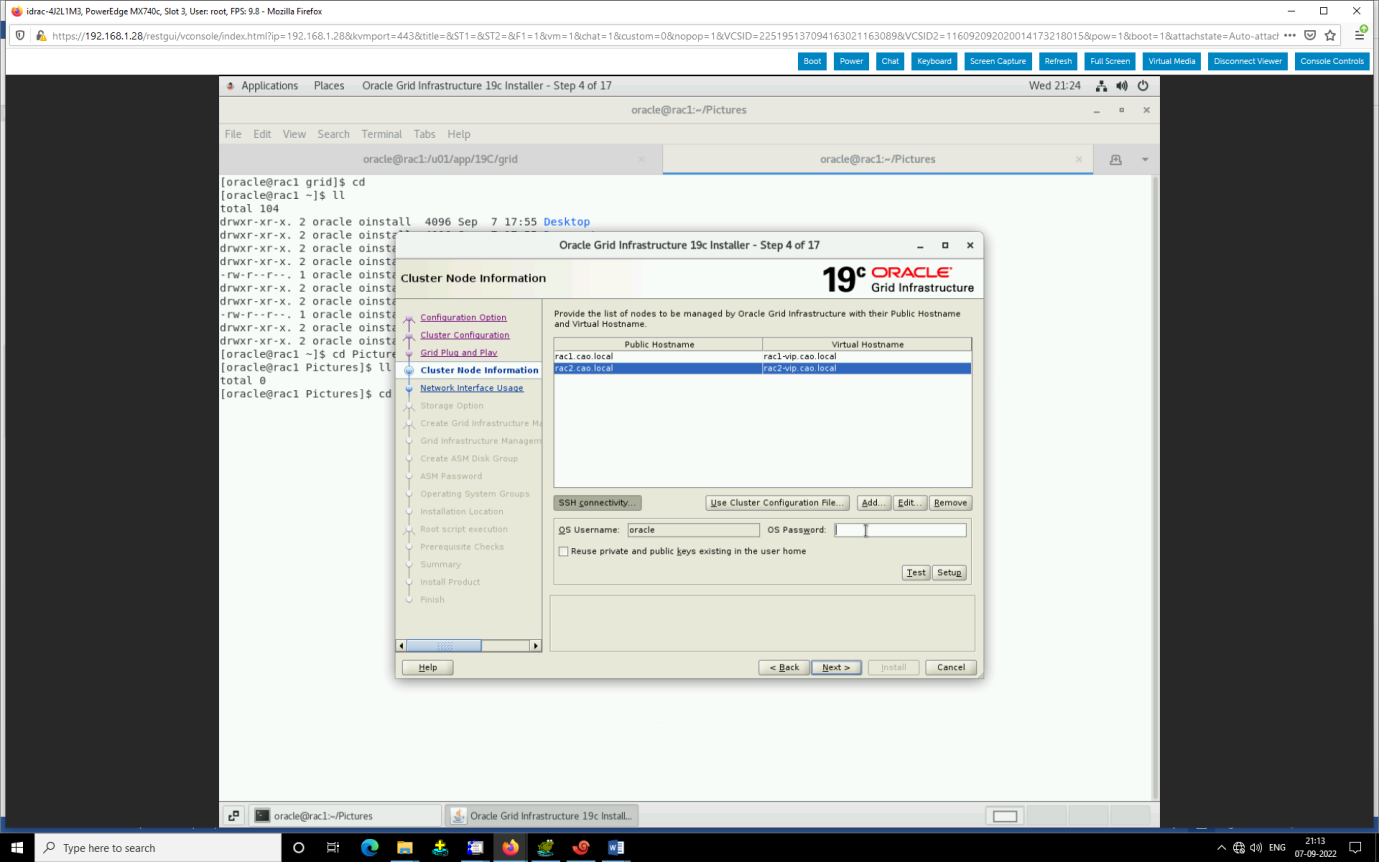Open Console Controls
This screenshot has width=1379, height=862.
click(x=1332, y=61)
